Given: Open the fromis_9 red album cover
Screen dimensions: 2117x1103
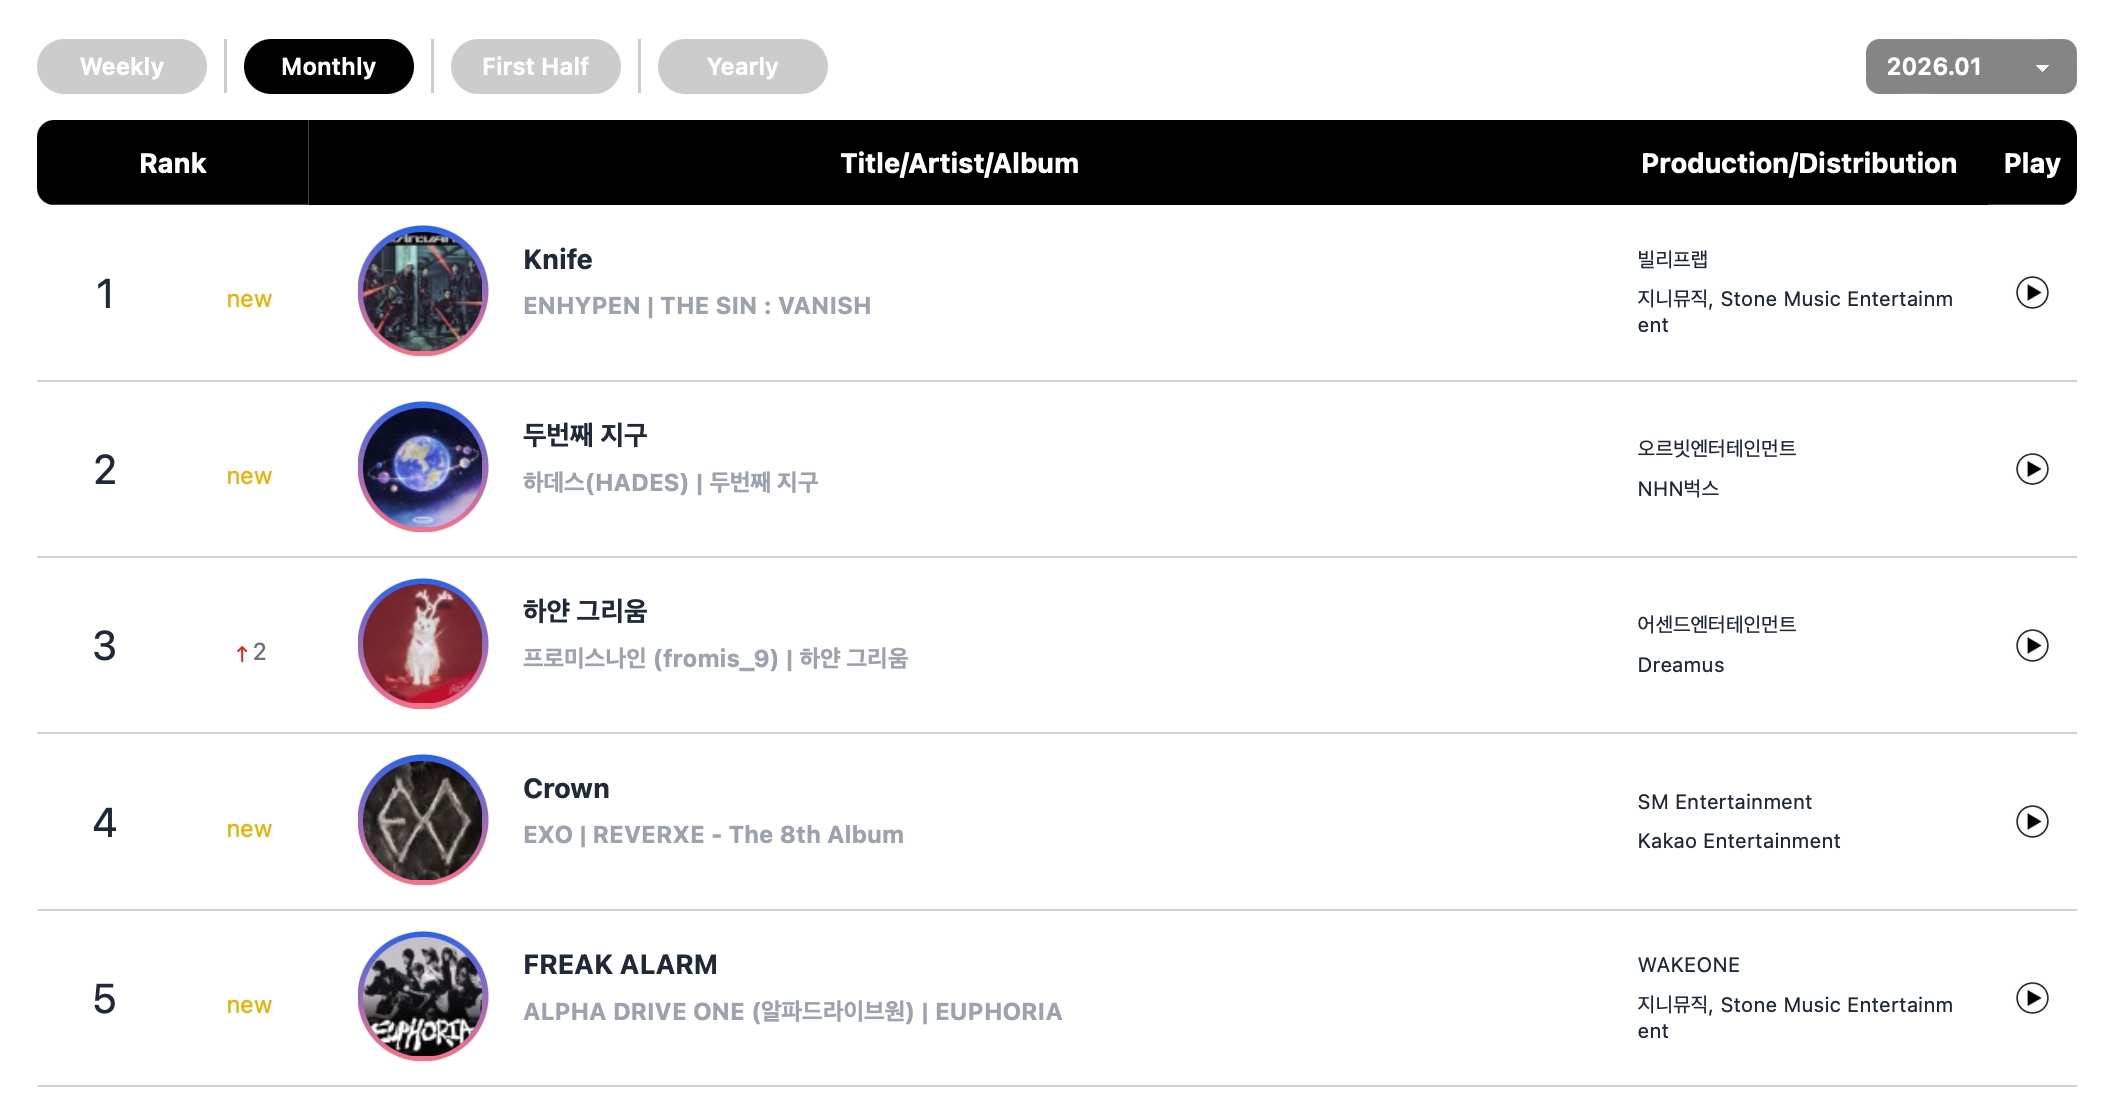Looking at the screenshot, I should pyautogui.click(x=423, y=644).
